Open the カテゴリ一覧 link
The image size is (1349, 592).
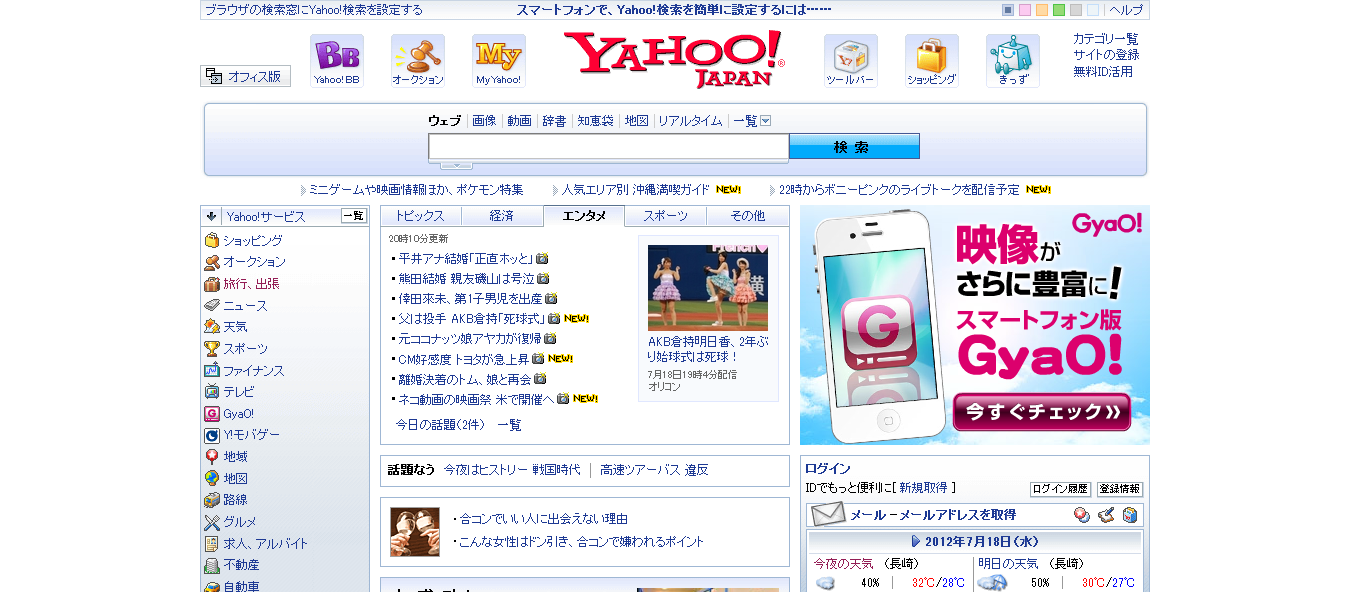pos(1106,39)
